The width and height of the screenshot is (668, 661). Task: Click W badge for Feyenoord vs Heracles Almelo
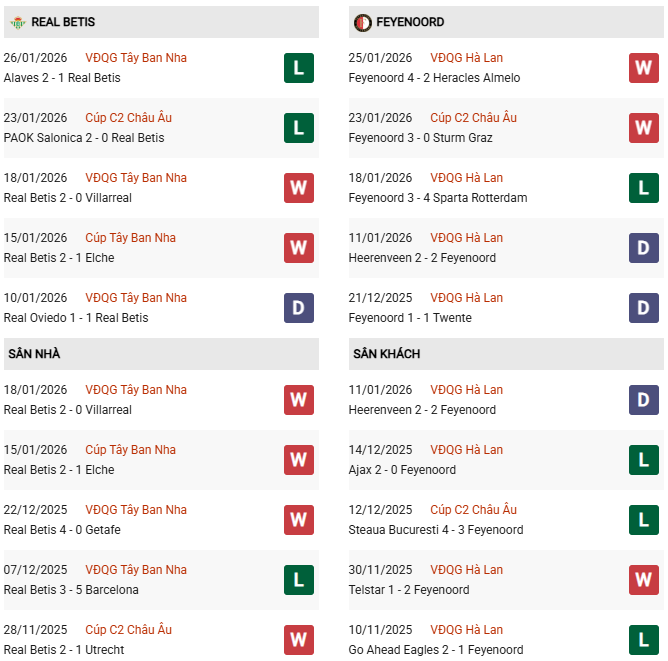[643, 68]
